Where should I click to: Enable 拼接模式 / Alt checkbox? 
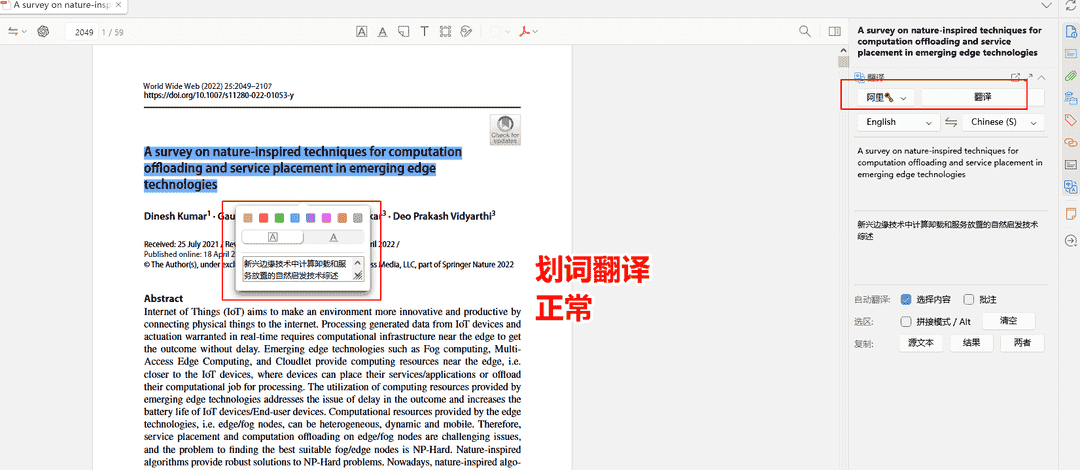click(x=906, y=321)
